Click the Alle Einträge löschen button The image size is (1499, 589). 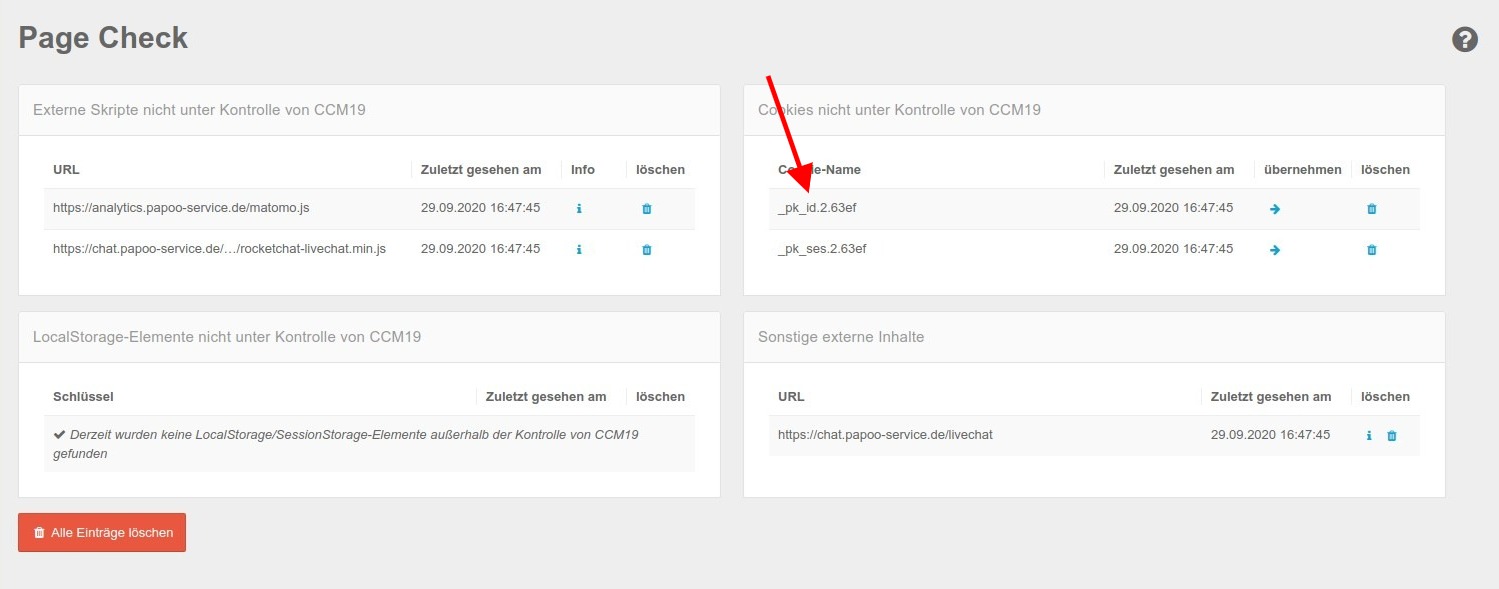click(x=101, y=532)
